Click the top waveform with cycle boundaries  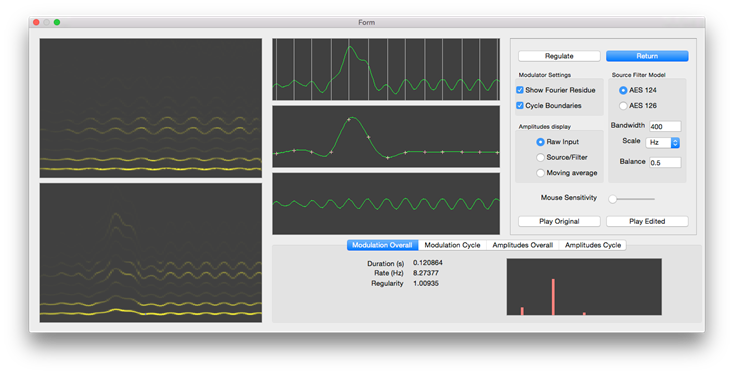click(x=386, y=69)
